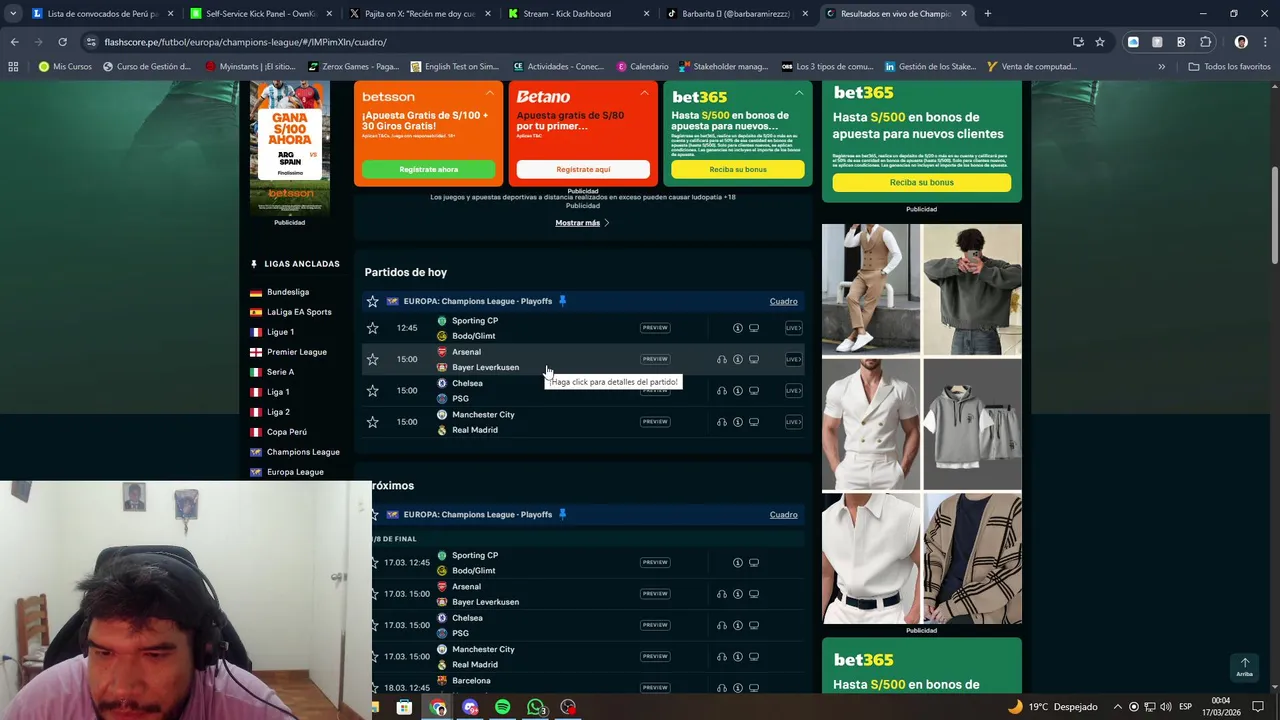This screenshot has width=1280, height=720.
Task: Unpin Champions League via blue pin in Partidos de hoy
Action: click(562, 301)
